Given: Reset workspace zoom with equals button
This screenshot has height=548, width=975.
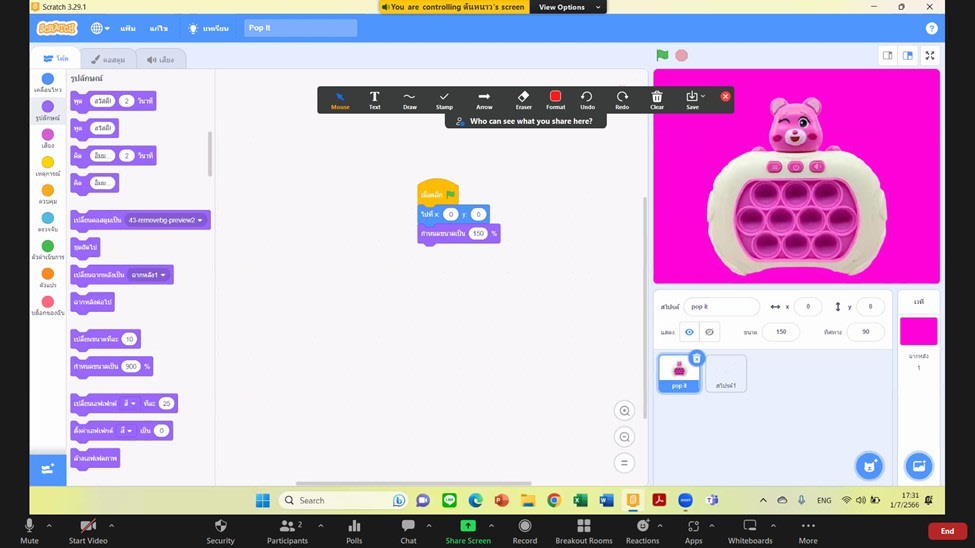Looking at the screenshot, I should coord(624,463).
